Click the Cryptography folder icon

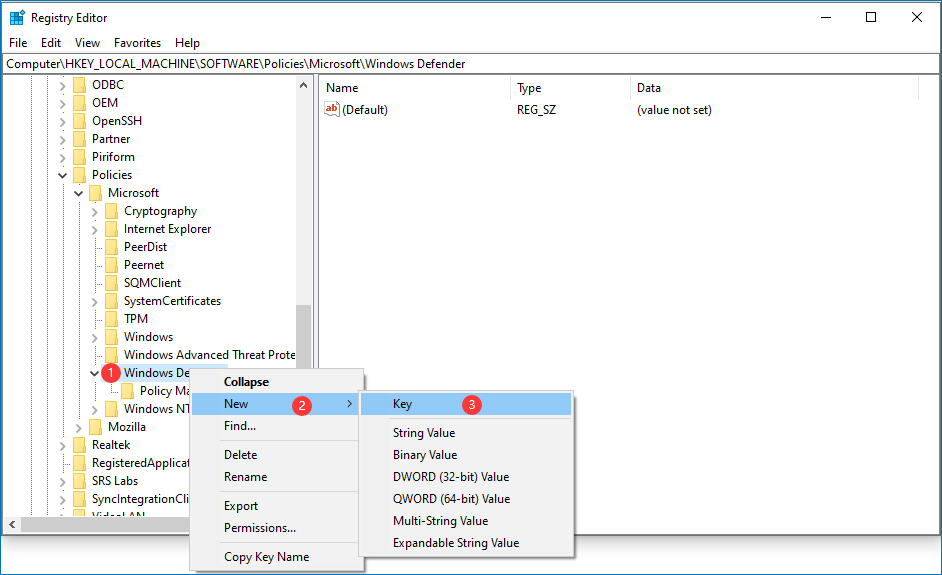111,211
